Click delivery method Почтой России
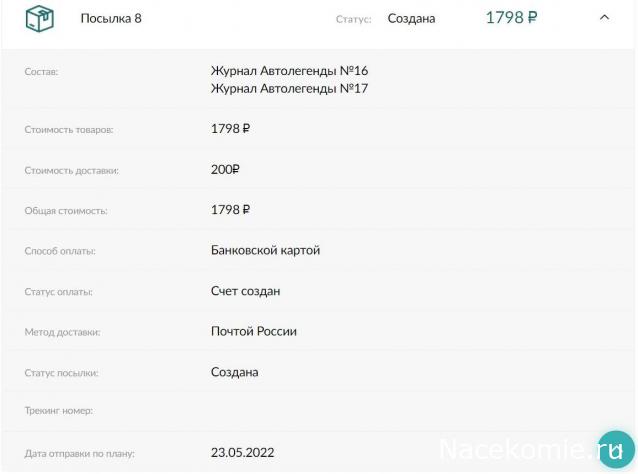Screen dimensions: 638x474 point(253,331)
